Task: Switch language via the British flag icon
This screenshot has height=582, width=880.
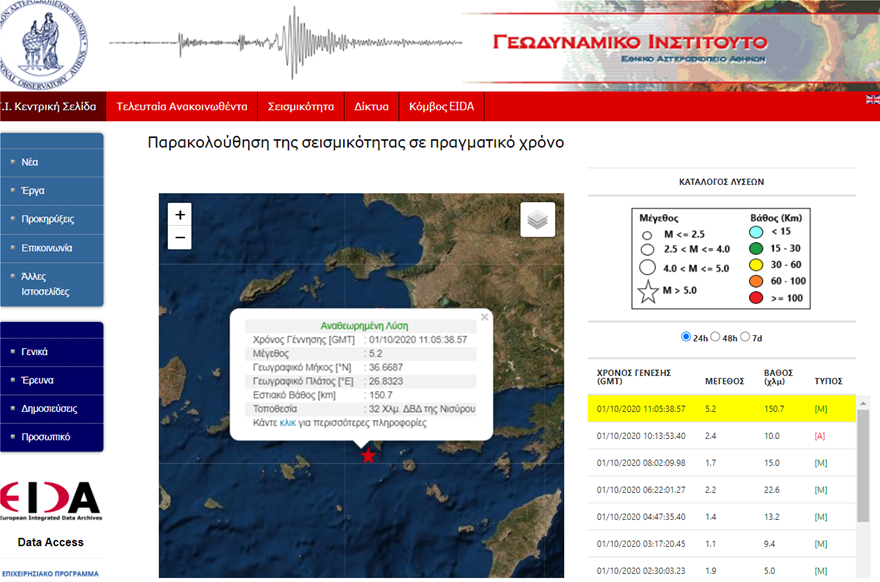Action: point(872,98)
